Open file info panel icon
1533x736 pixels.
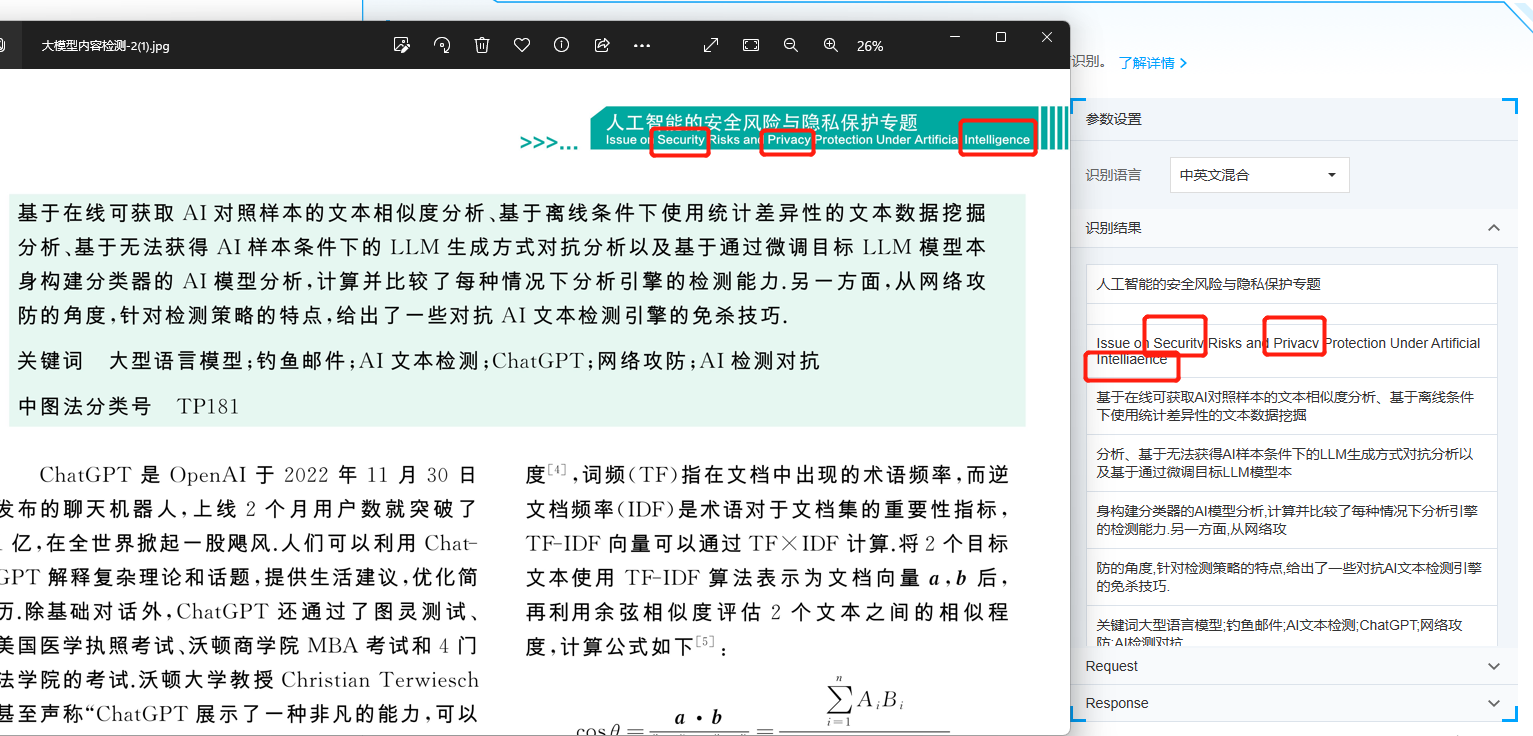click(562, 45)
